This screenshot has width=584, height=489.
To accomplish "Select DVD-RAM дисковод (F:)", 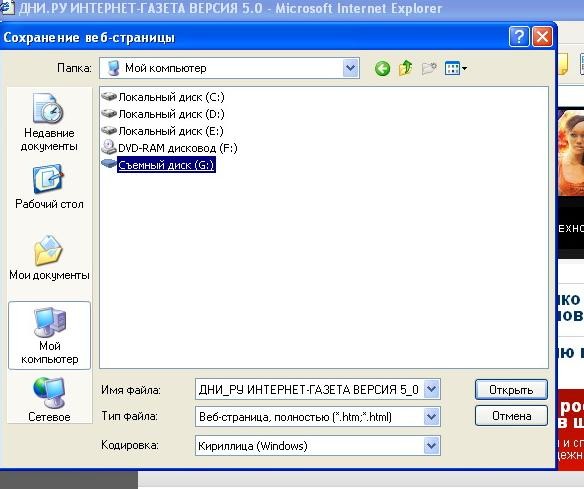I will point(169,148).
